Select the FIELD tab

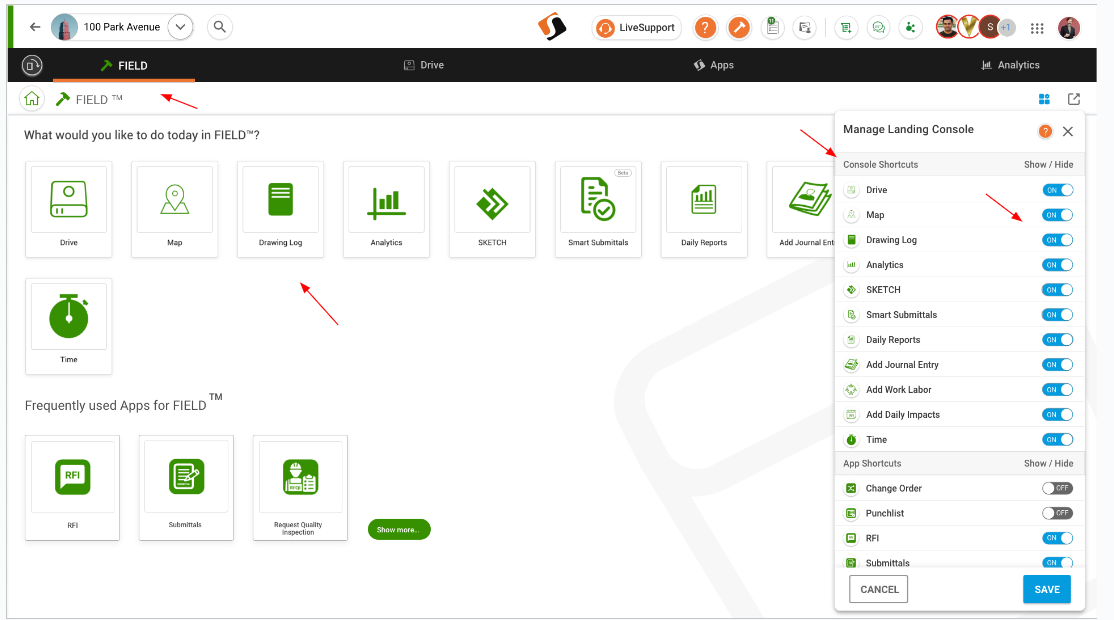pyautogui.click(x=124, y=65)
